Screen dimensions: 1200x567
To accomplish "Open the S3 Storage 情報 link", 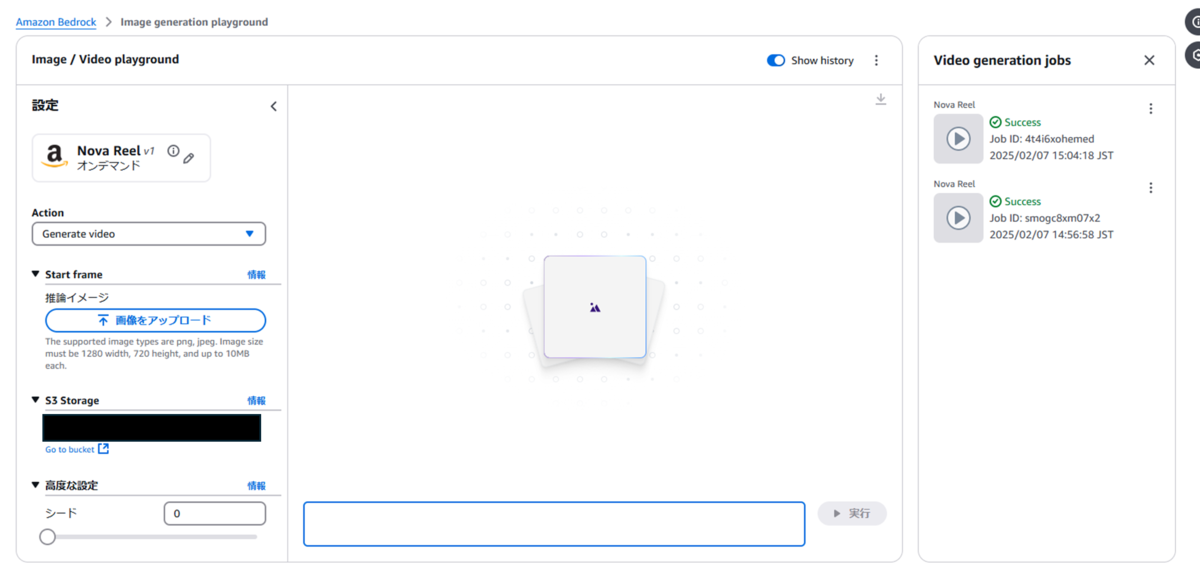I will pos(257,401).
